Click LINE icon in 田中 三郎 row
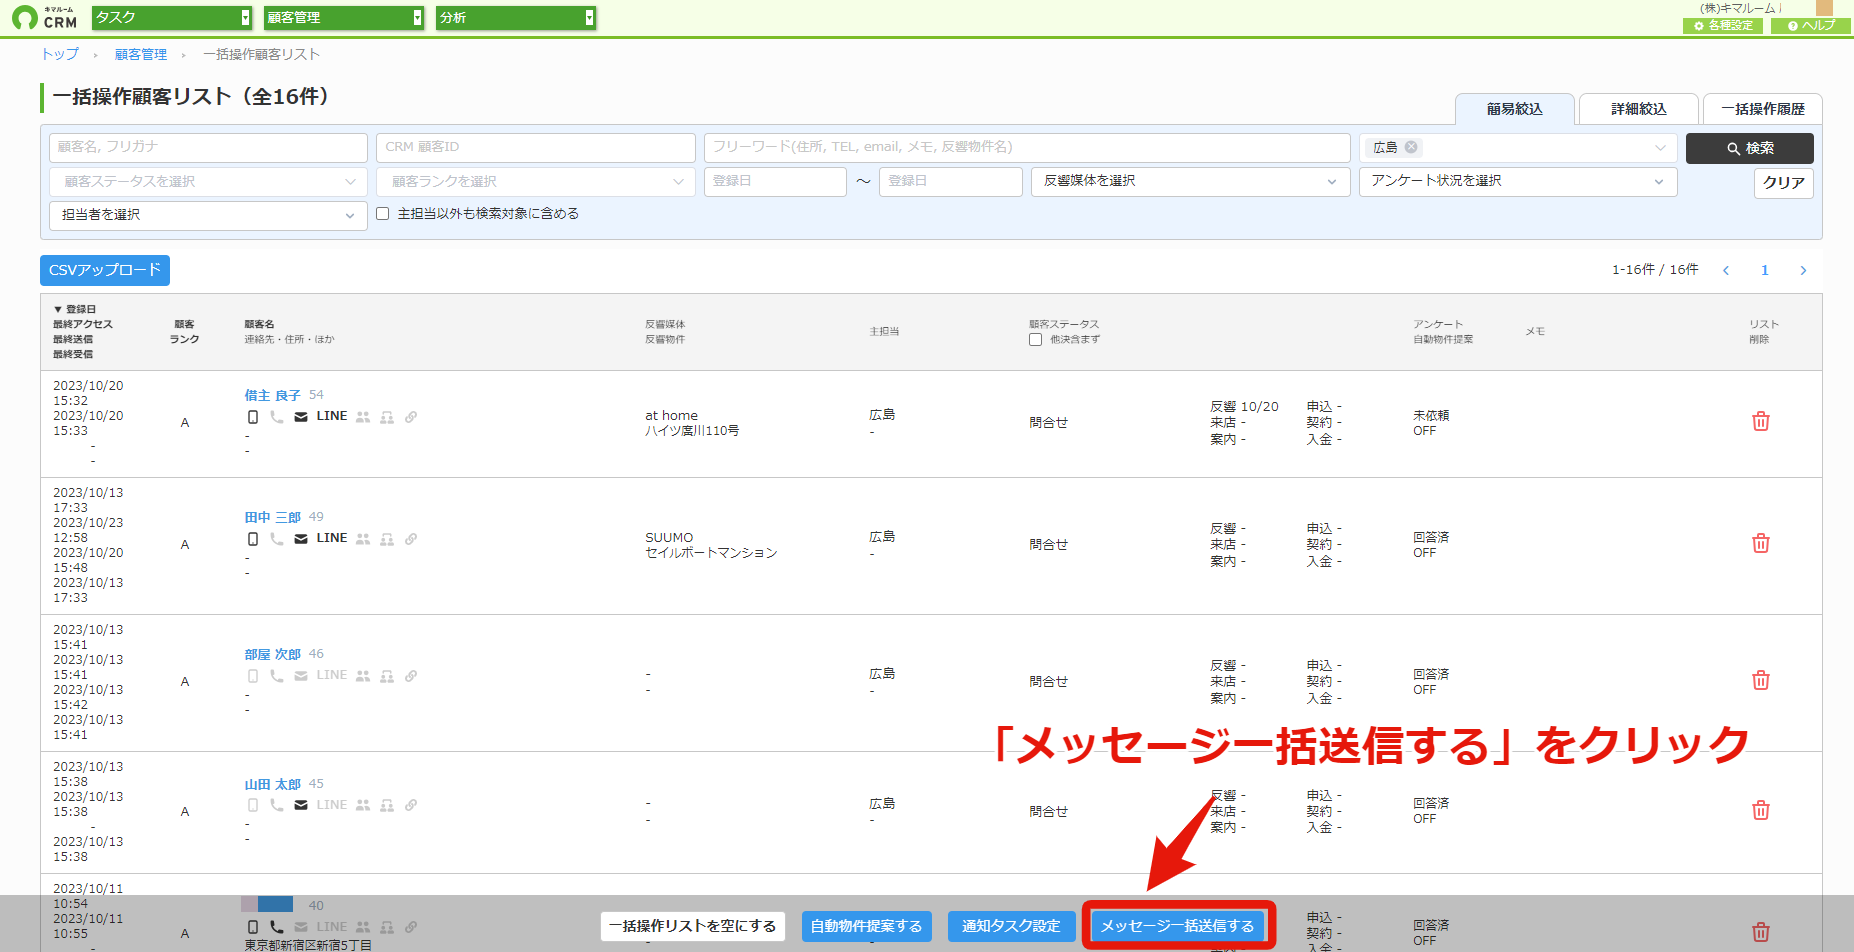This screenshot has height=952, width=1854. point(332,538)
